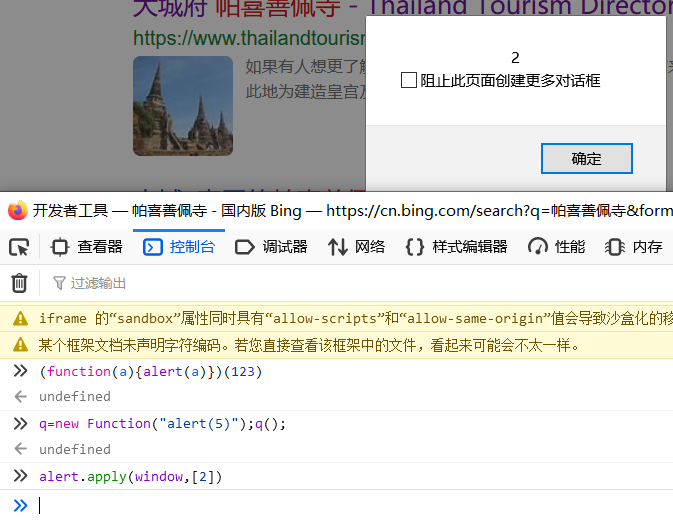Click the temple thumbnail image in Bing results
Image resolution: width=673 pixels, height=524 pixels.
183,106
